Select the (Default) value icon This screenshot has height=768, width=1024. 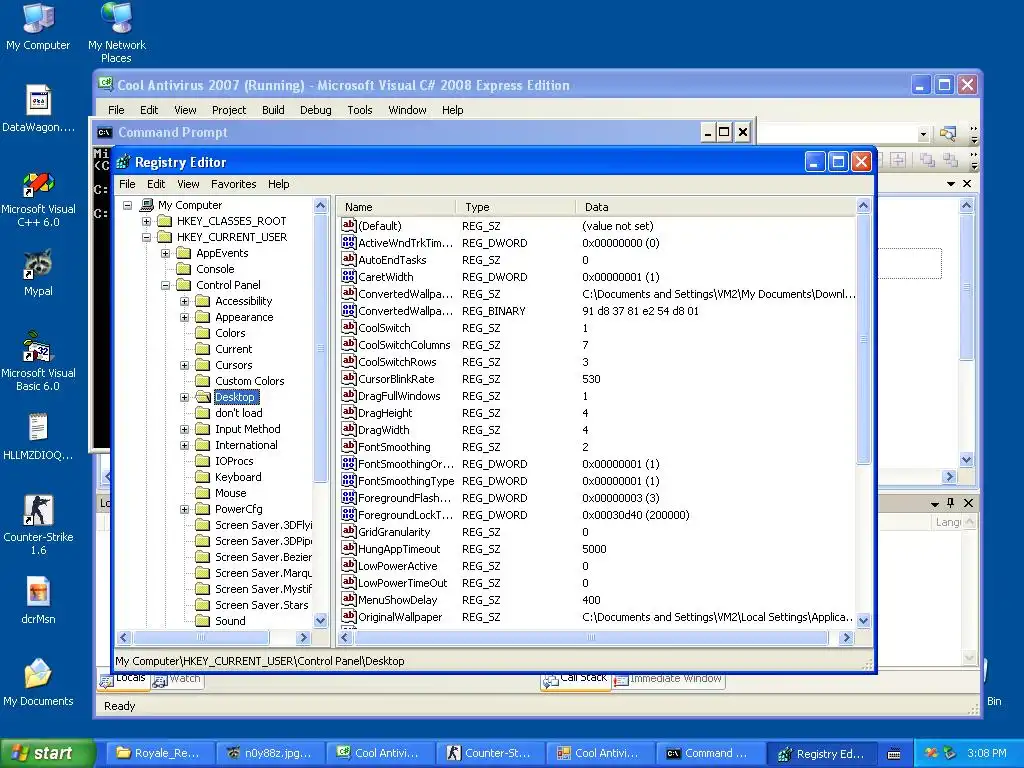349,225
